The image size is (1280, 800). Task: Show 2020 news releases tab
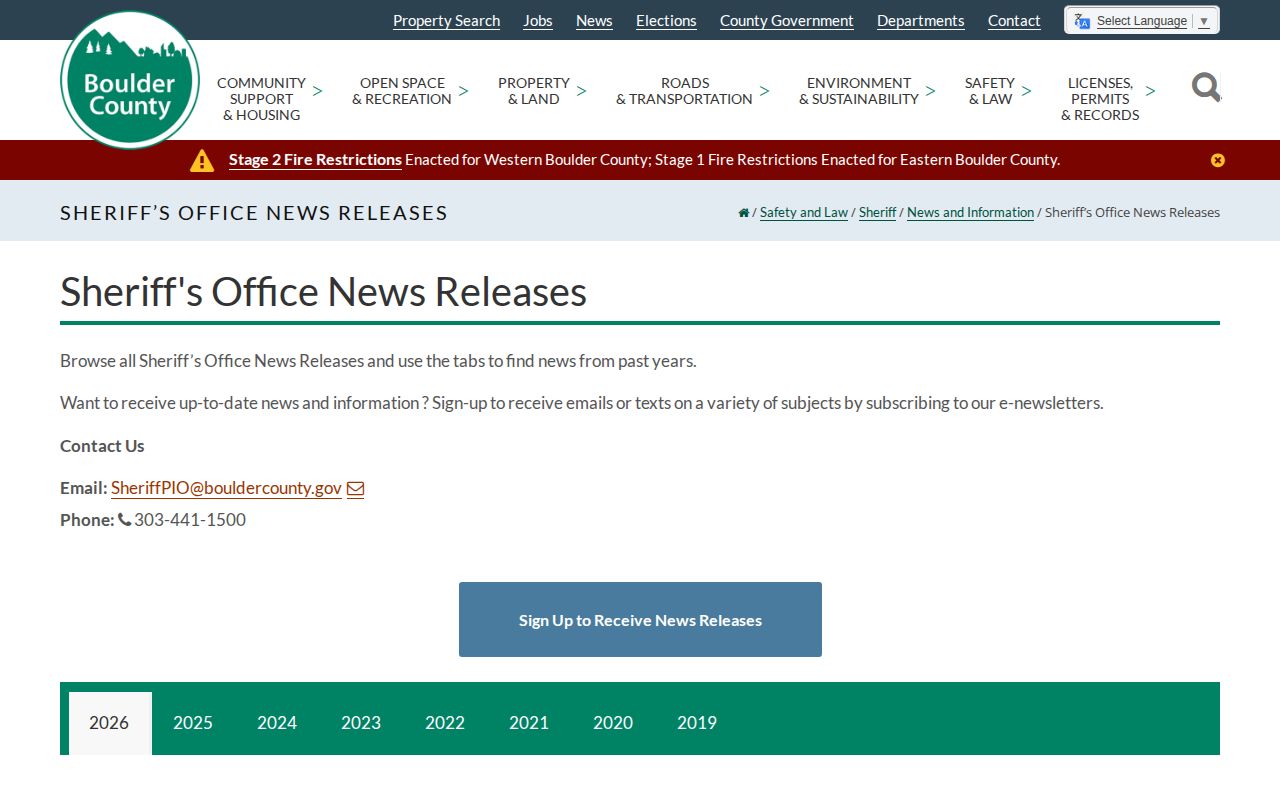point(613,723)
